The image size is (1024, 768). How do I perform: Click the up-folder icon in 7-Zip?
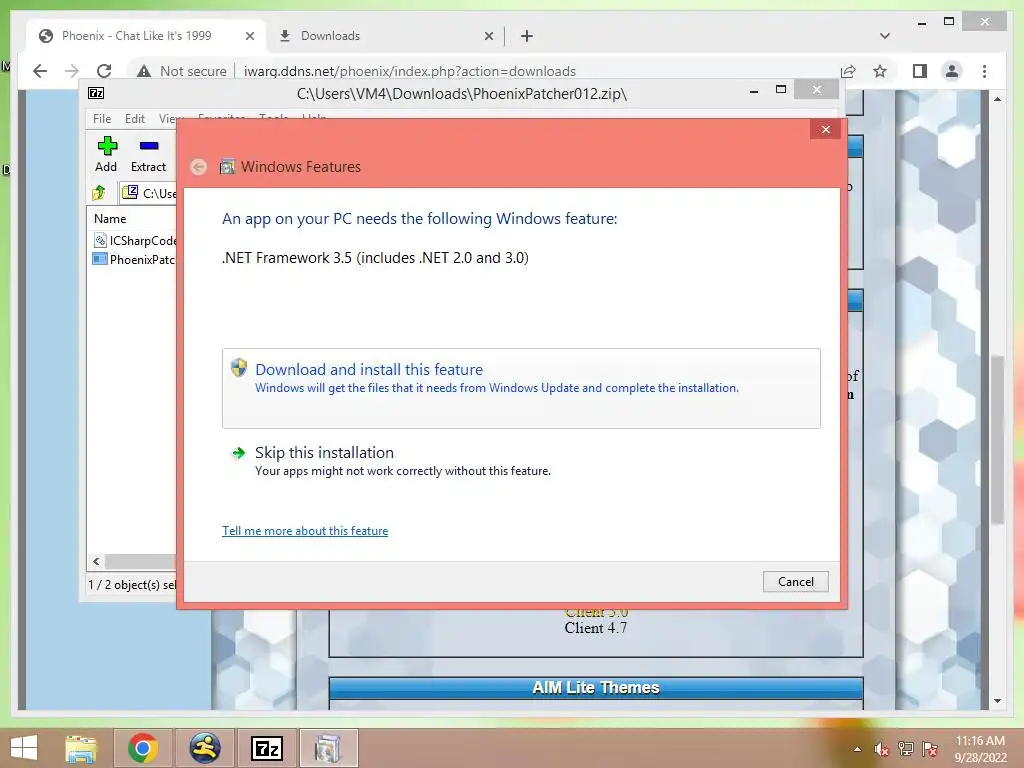(99, 193)
